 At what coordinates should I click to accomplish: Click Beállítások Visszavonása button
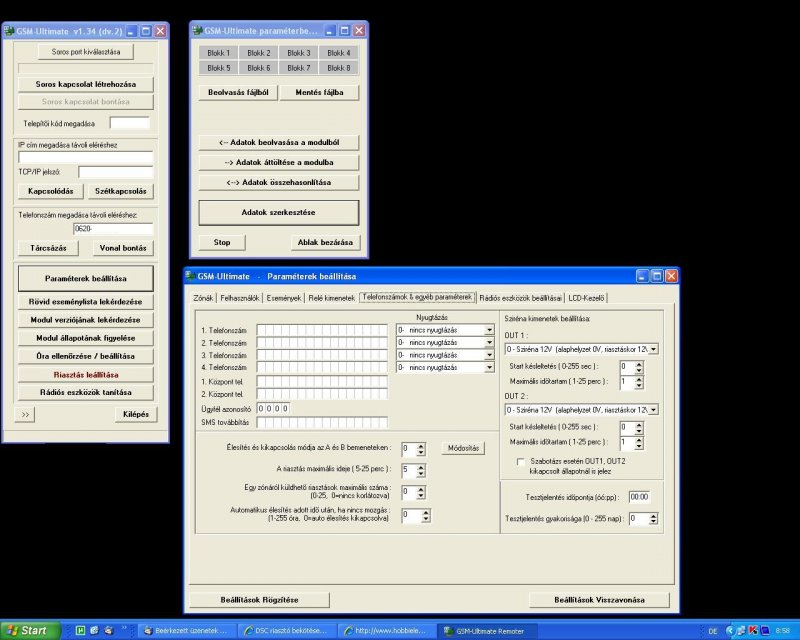click(x=599, y=600)
